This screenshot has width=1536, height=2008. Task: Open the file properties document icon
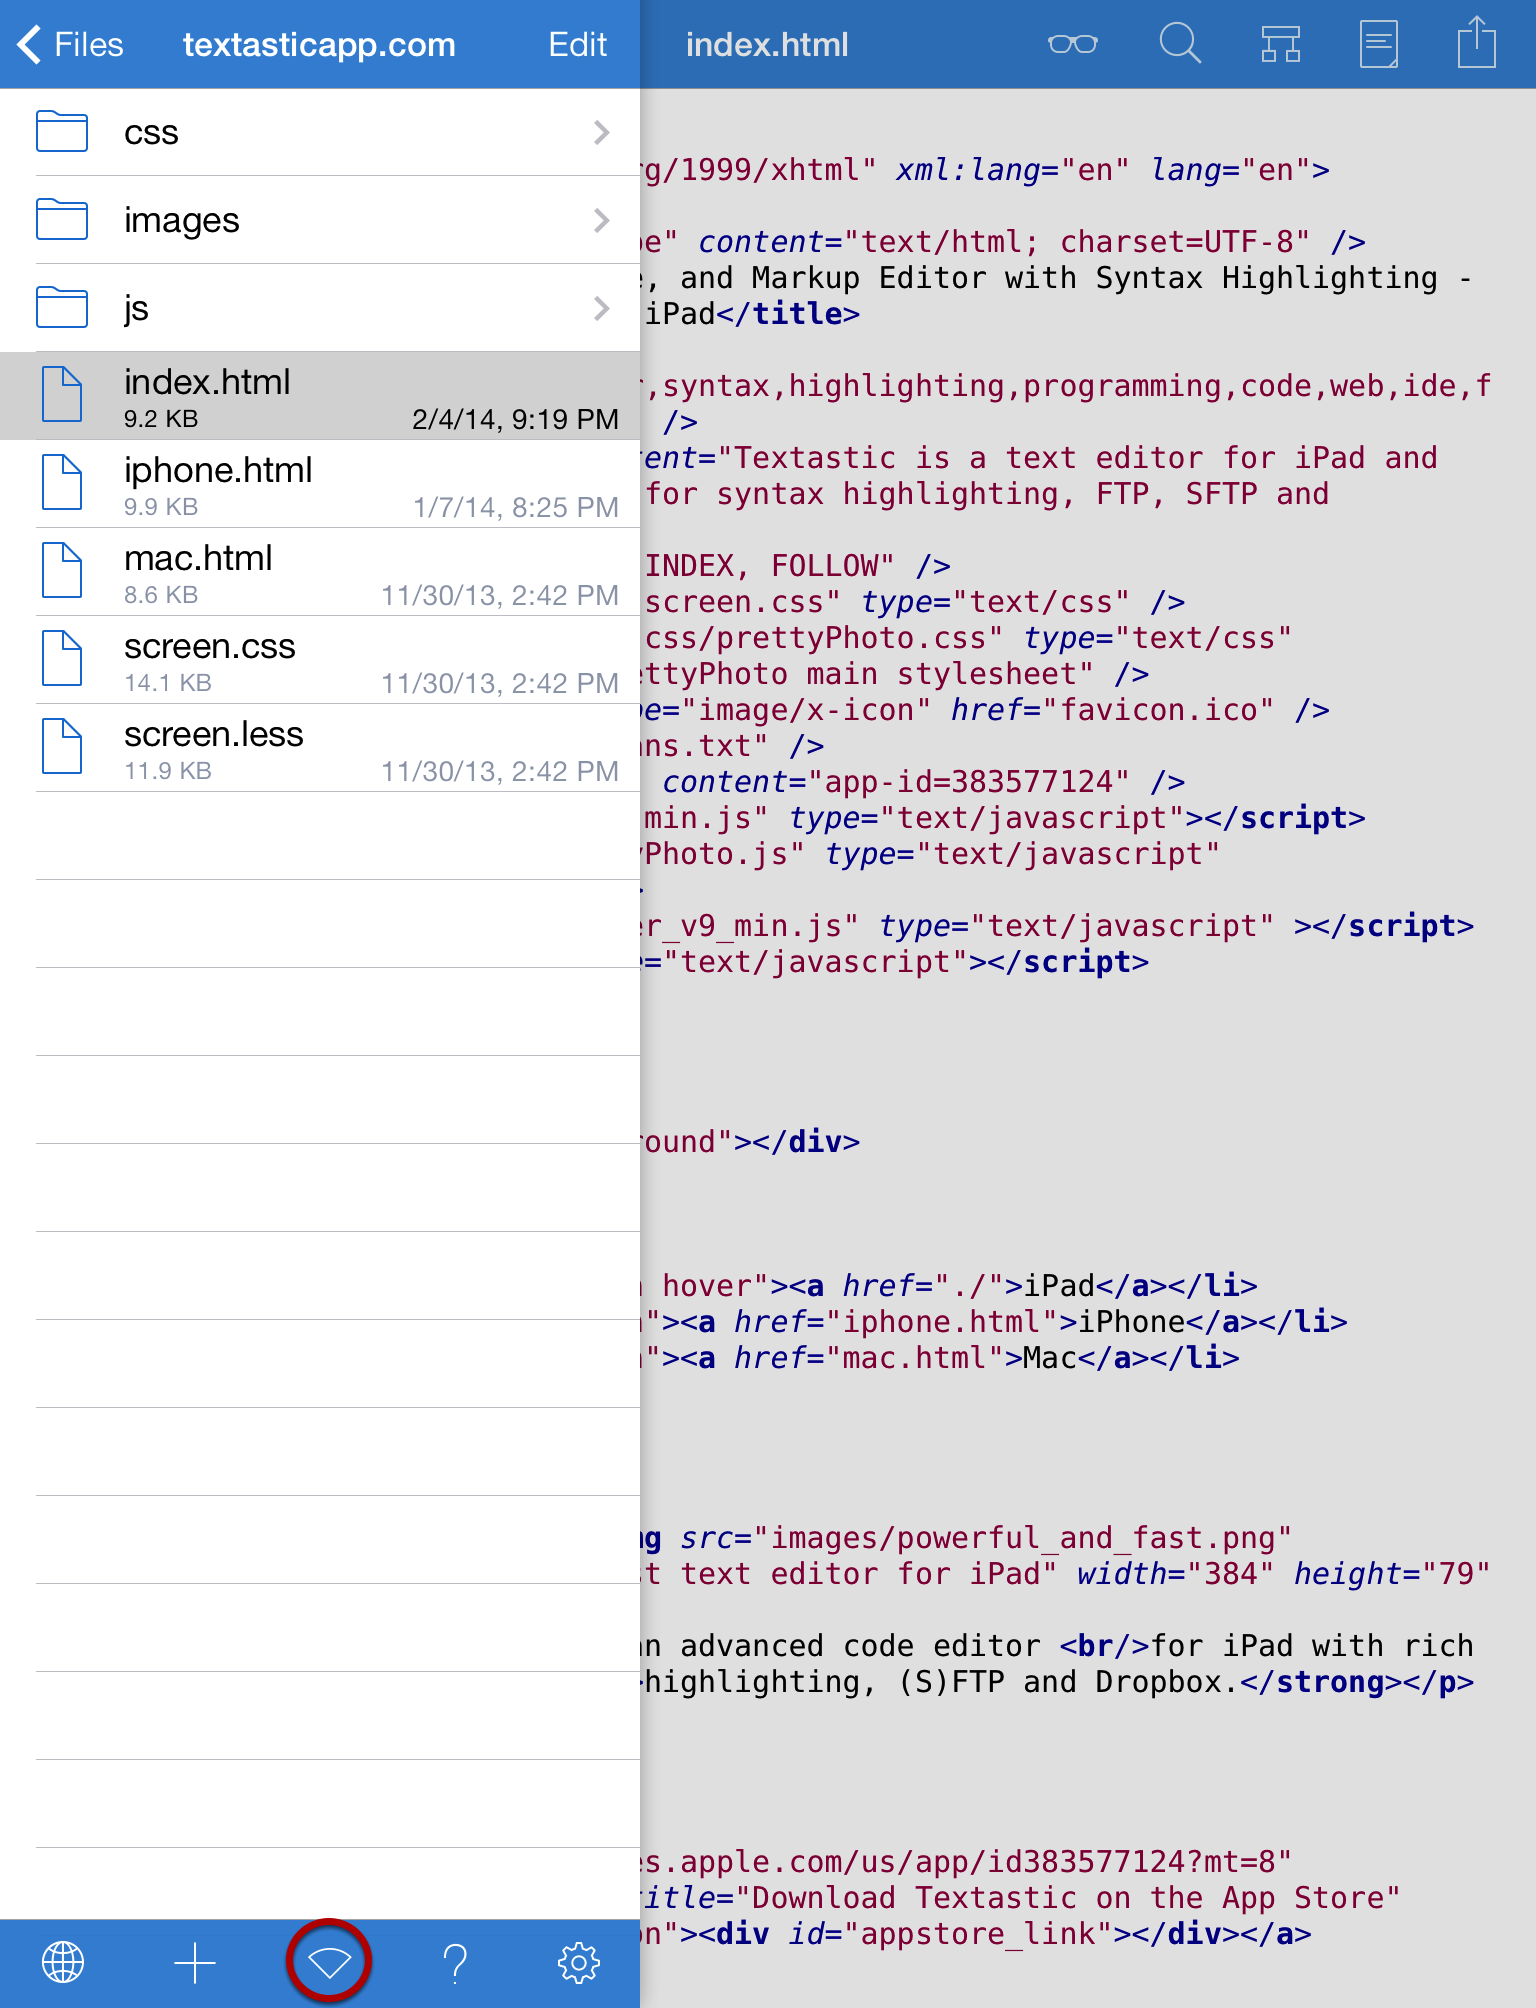pyautogui.click(x=1378, y=44)
